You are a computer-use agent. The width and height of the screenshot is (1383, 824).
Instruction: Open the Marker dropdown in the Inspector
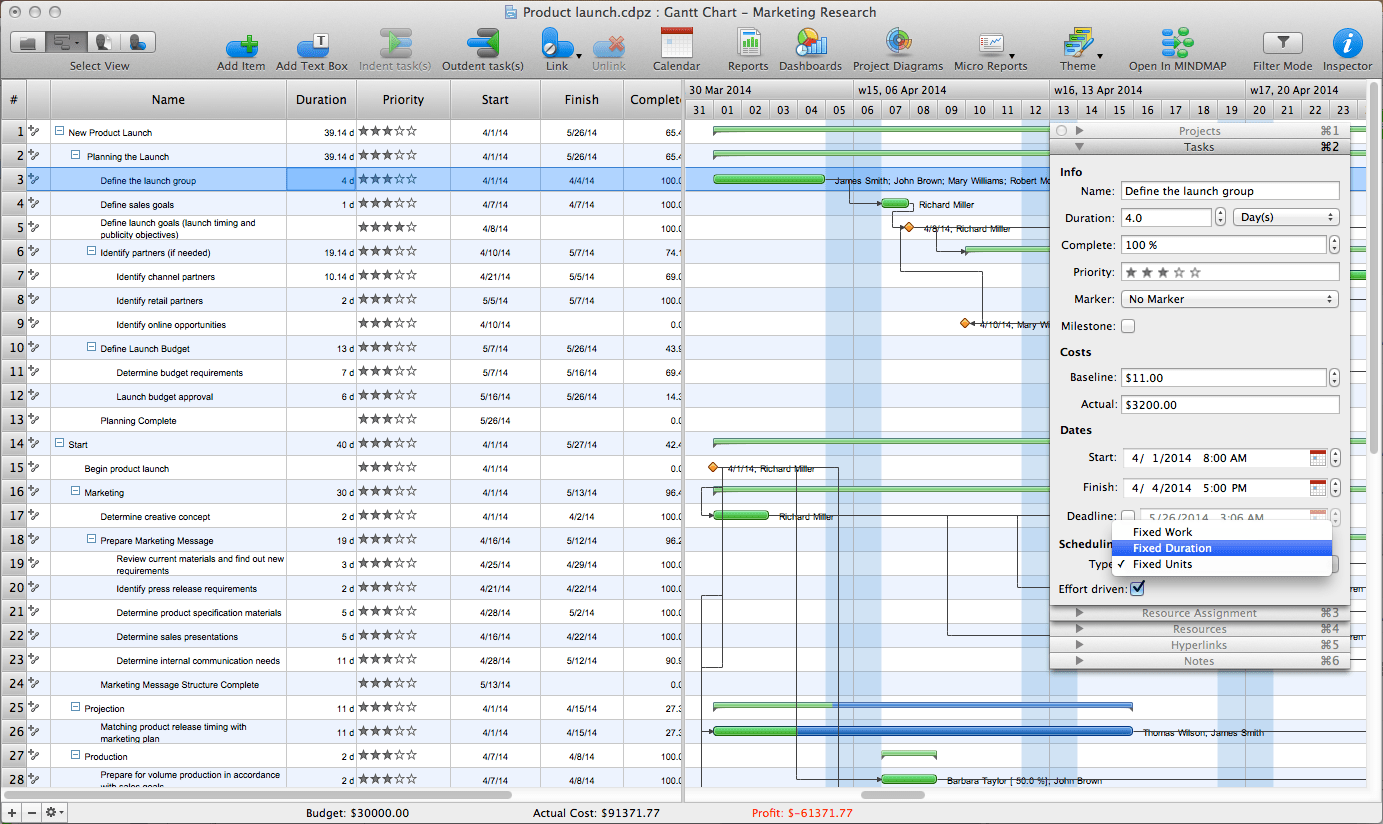click(1230, 298)
